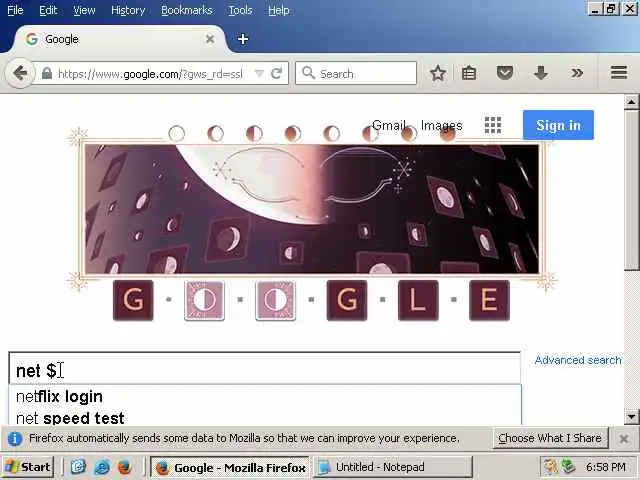Open the Help menu
This screenshot has height=480, width=640.
click(279, 10)
